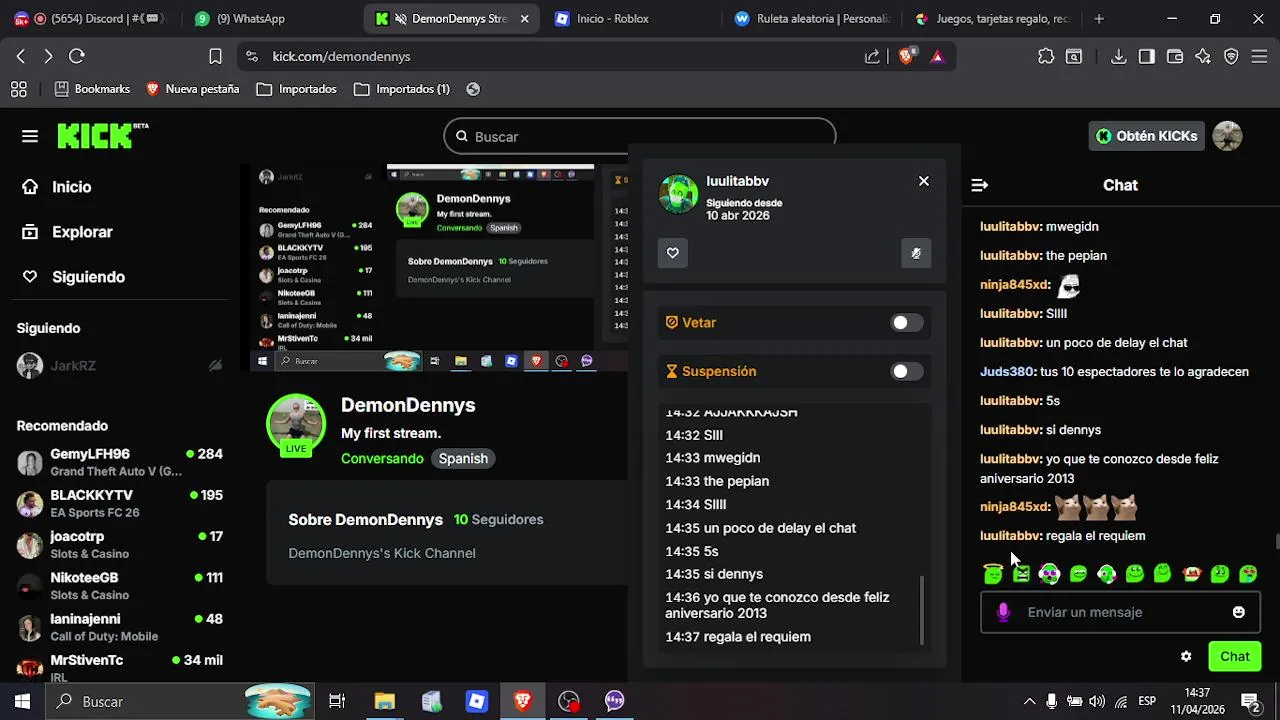Insert the purple-eyed headphones emote
Screen dimensions: 1280x720
[1049, 574]
